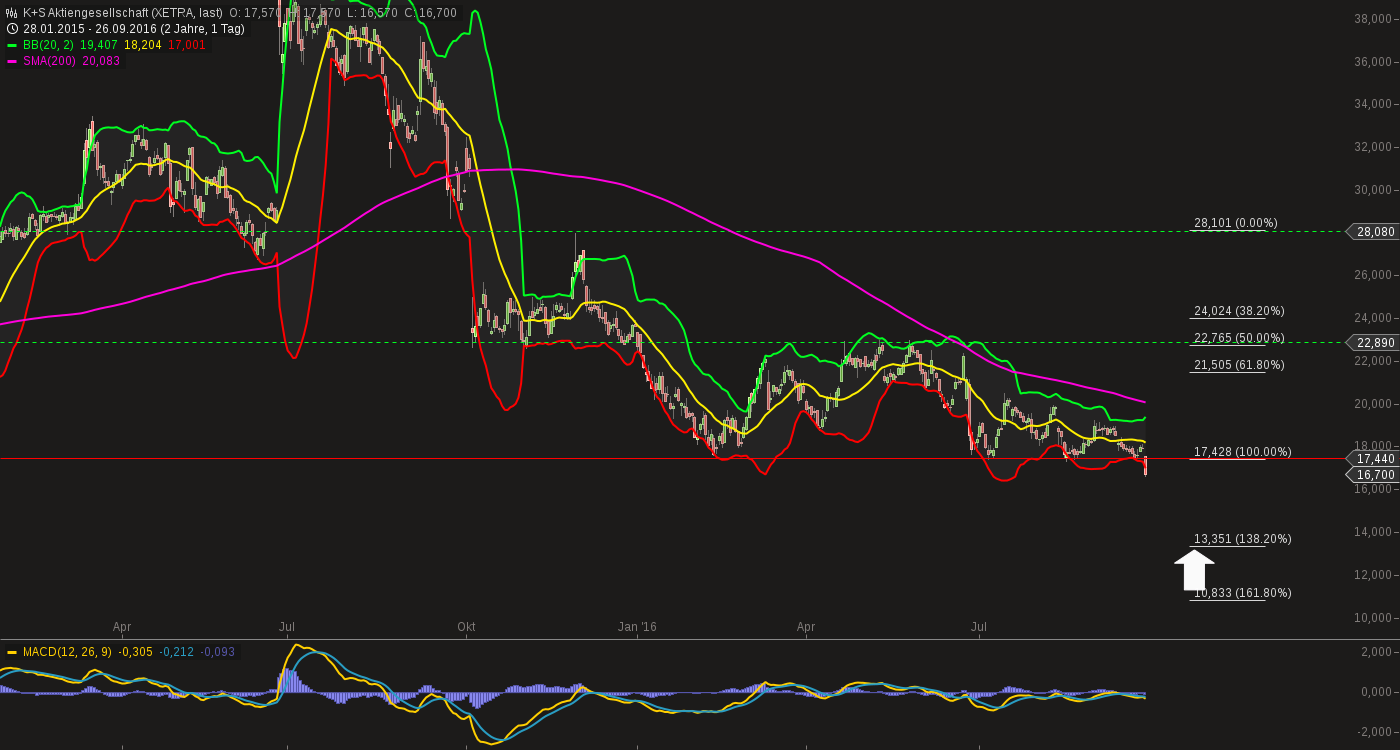Image resolution: width=1400 pixels, height=750 pixels.
Task: Click the '28,080' price tag on the axis
Action: click(x=1373, y=232)
